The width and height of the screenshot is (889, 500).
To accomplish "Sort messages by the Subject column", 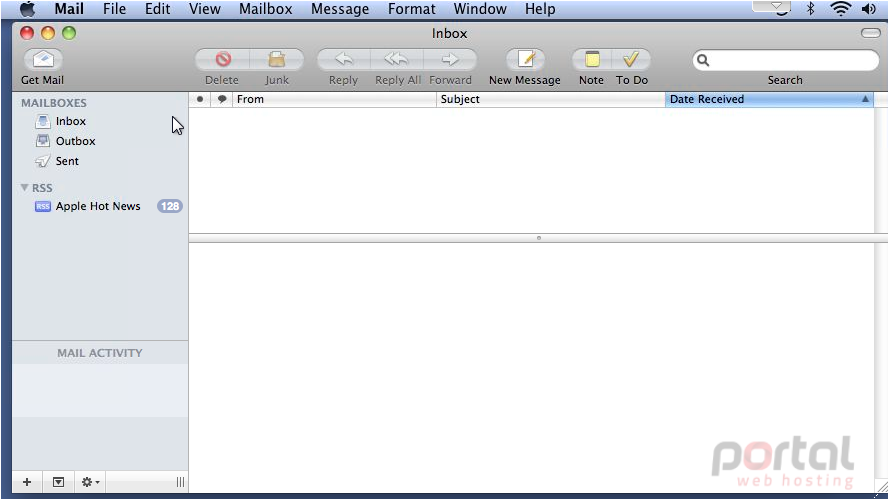I will click(551, 99).
